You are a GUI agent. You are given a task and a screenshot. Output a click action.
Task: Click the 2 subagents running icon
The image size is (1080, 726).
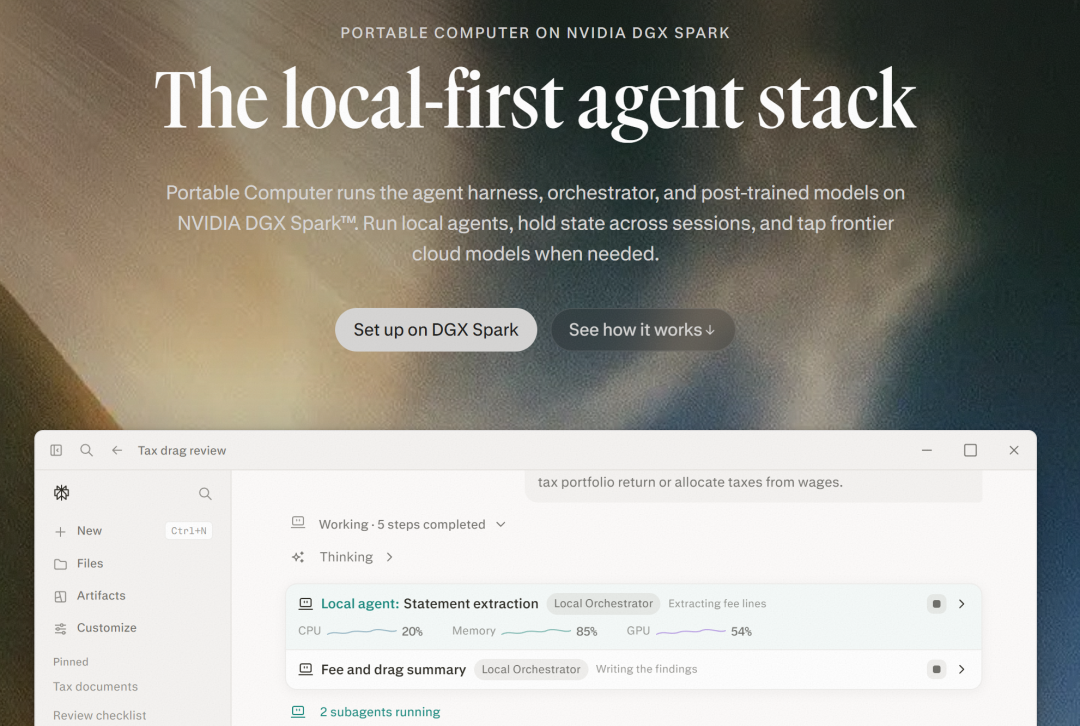tap(298, 712)
